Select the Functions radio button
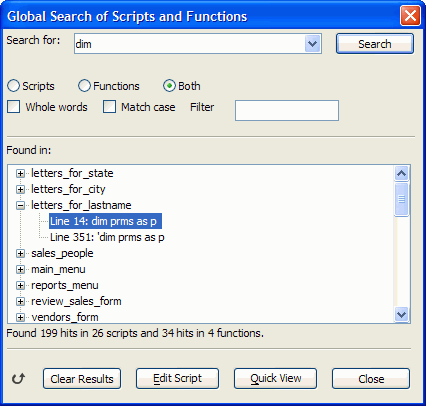This screenshot has width=426, height=406. click(x=84, y=86)
